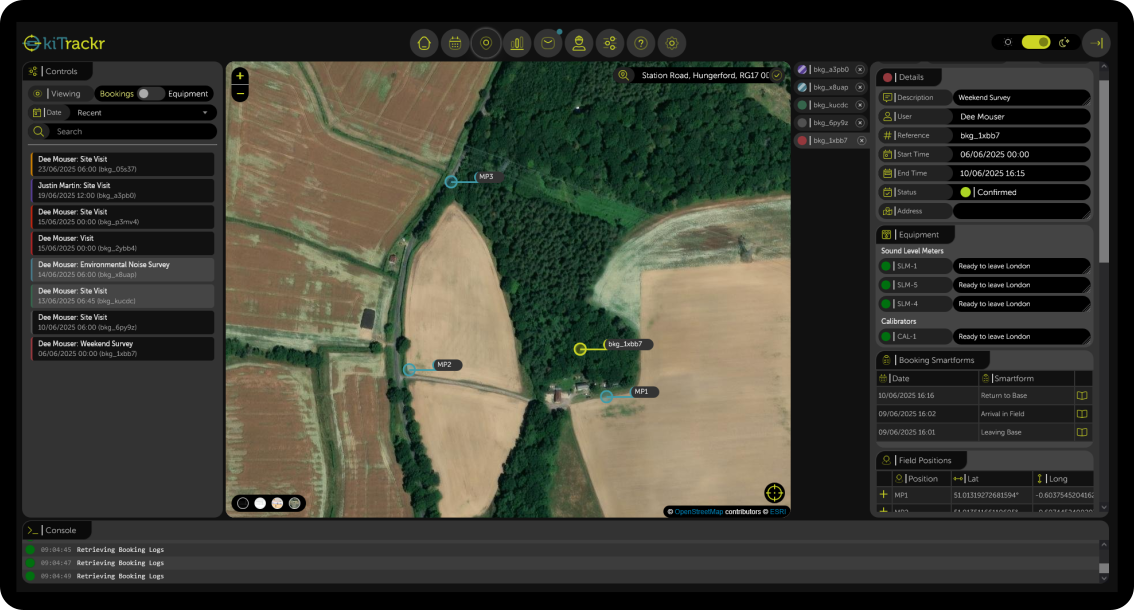
Task: Open the calendar view icon
Action: tap(455, 43)
